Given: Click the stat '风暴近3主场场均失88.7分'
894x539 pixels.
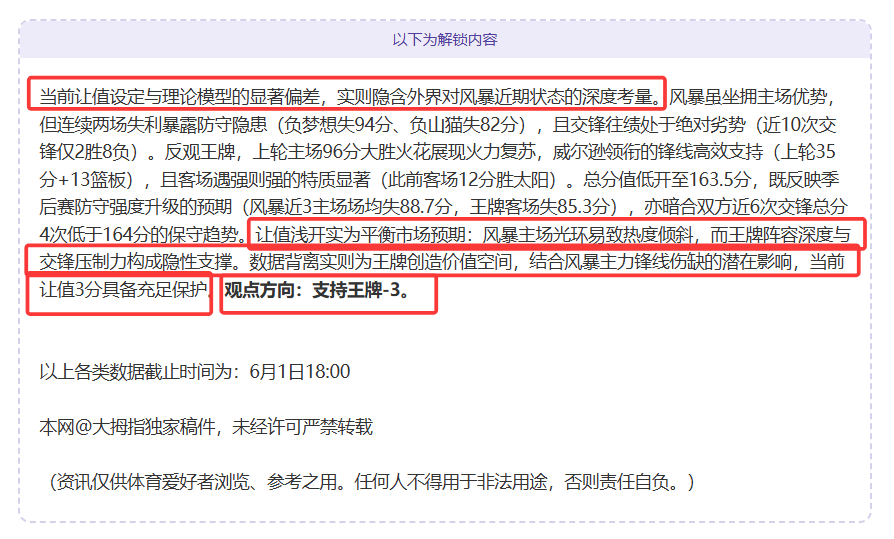Looking at the screenshot, I should pos(351,207).
